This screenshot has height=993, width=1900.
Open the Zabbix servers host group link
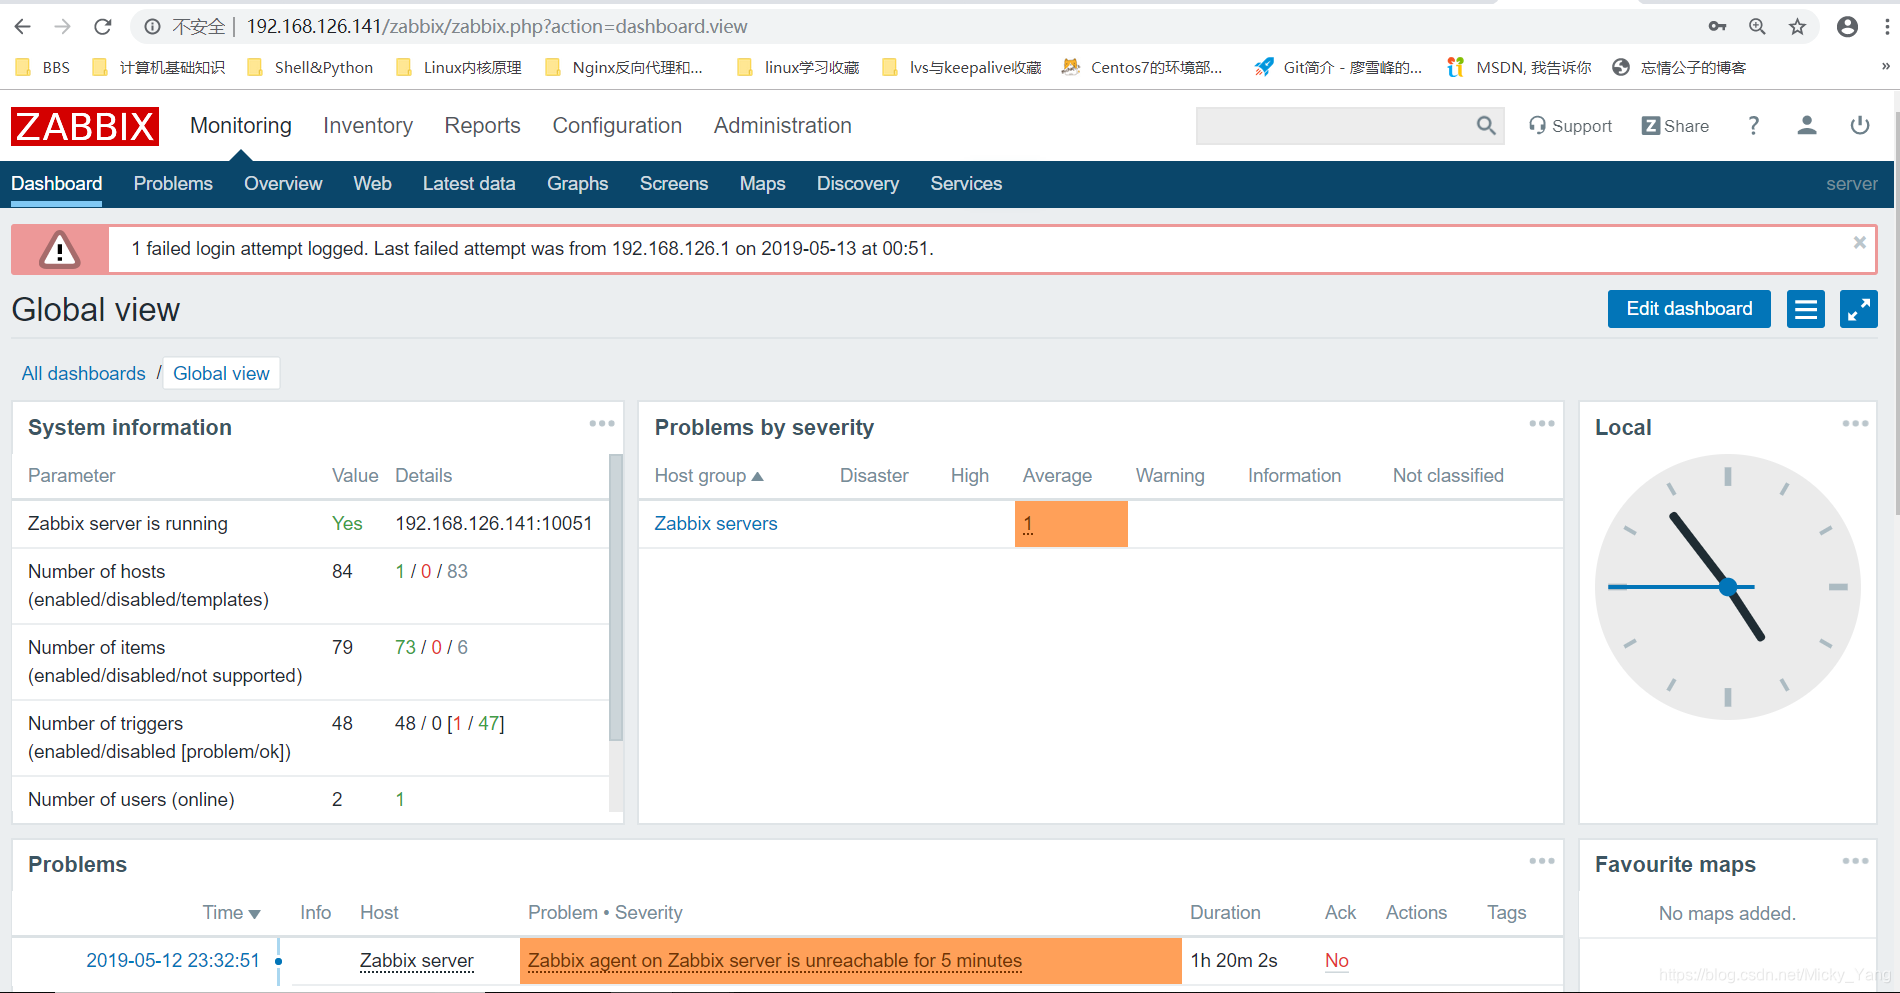(716, 524)
